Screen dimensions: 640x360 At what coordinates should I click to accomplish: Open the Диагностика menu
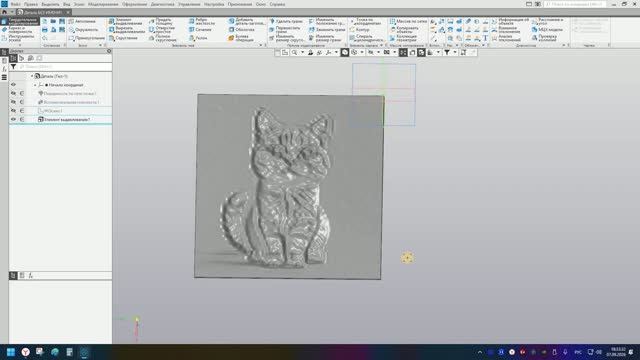click(162, 4)
